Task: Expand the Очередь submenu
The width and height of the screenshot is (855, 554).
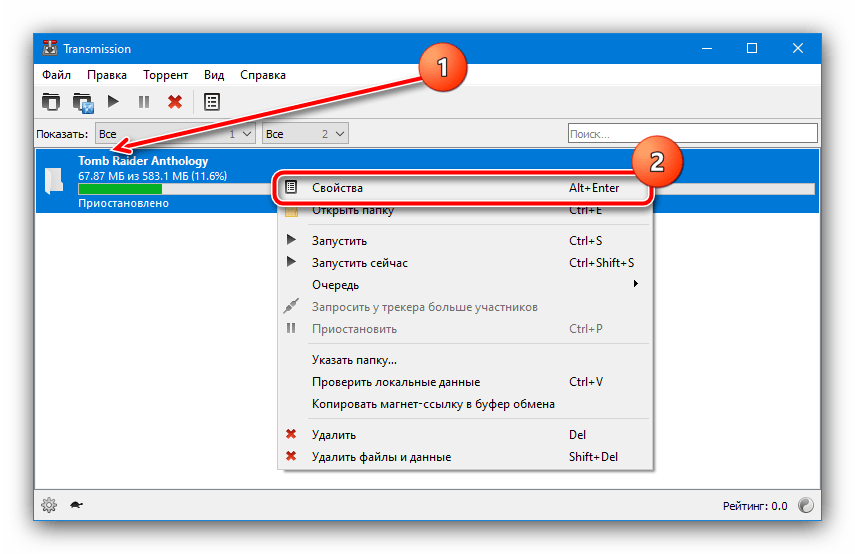Action: coord(465,285)
